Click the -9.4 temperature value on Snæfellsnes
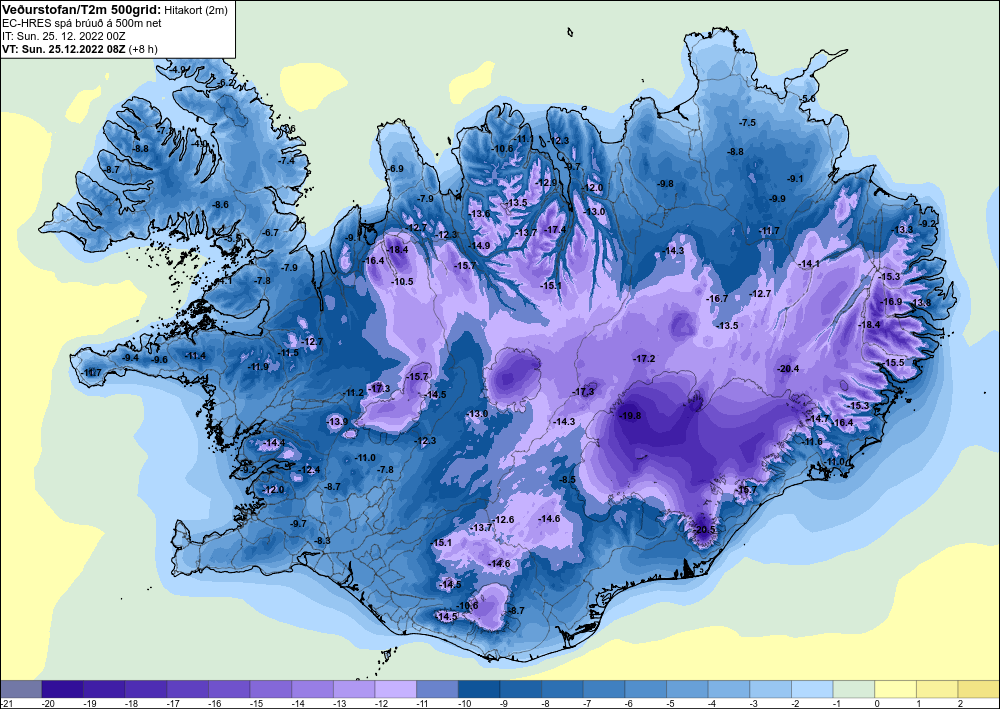Image resolution: width=1000 pixels, height=709 pixels. 130,358
